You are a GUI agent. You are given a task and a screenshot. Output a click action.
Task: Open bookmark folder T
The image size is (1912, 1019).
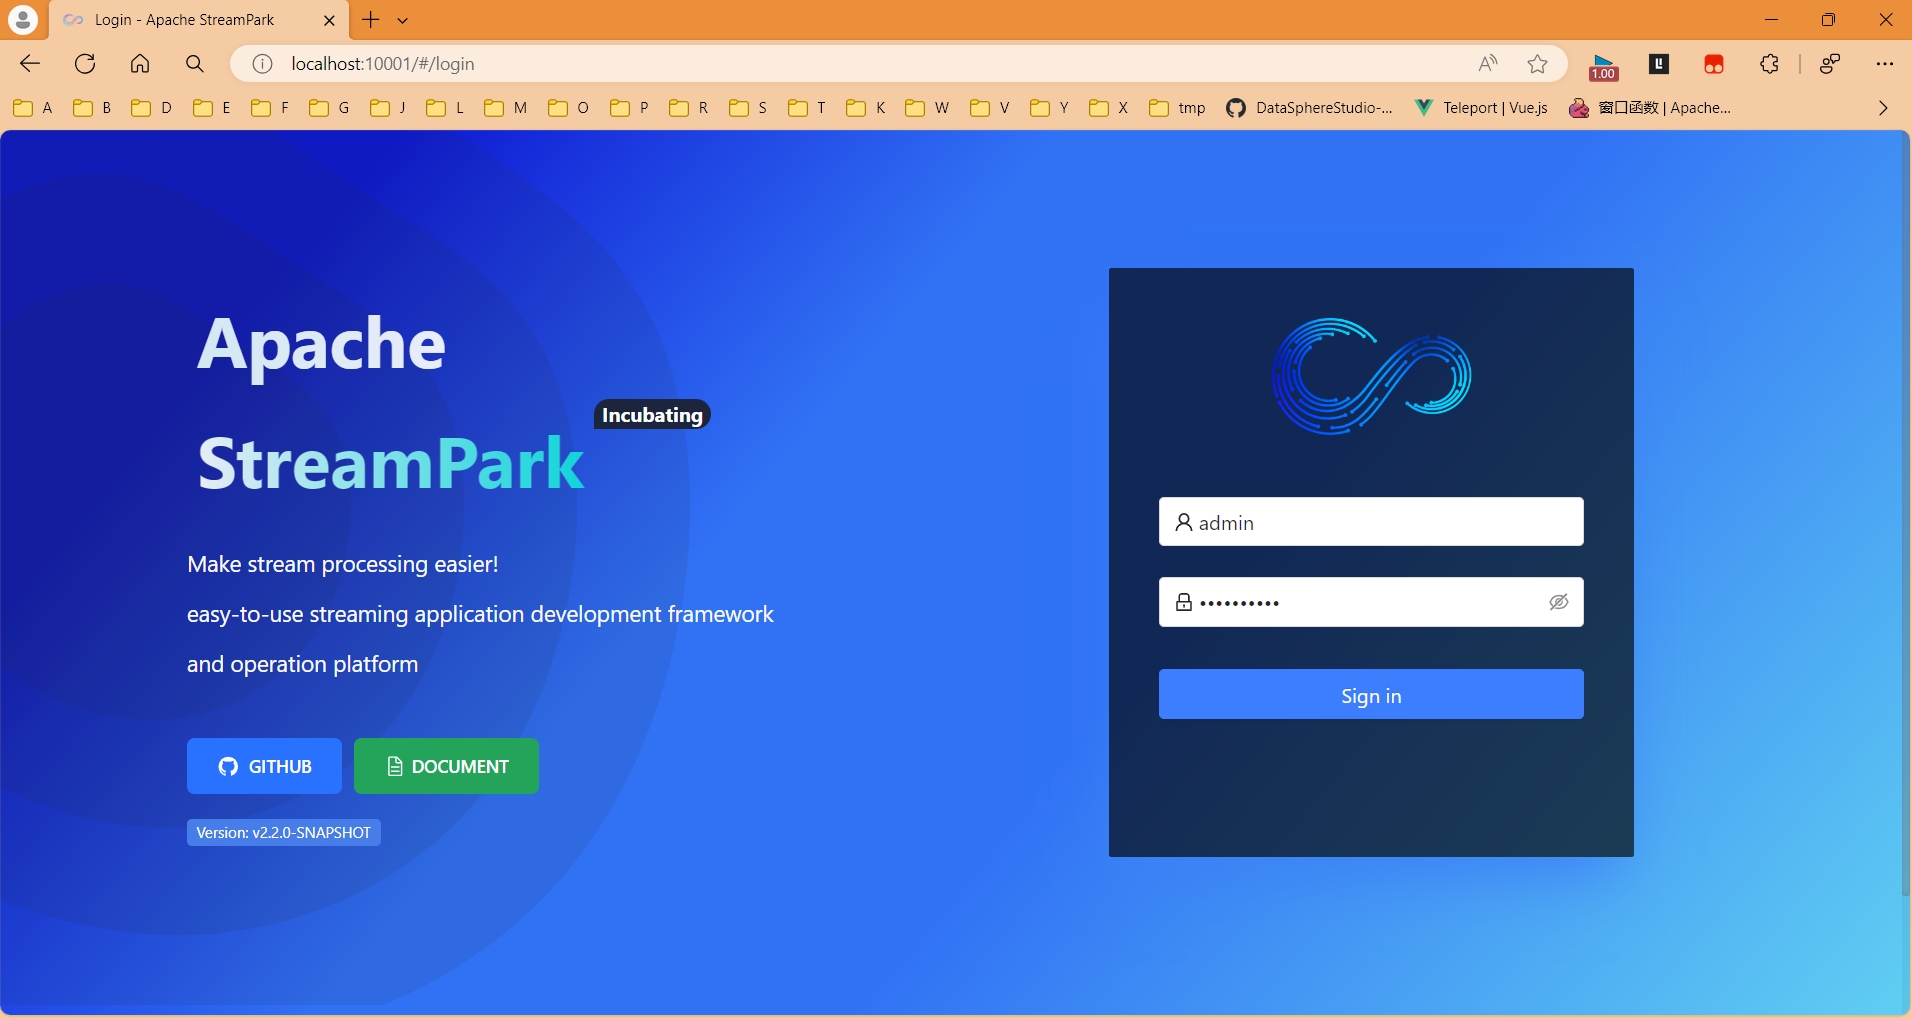point(807,108)
